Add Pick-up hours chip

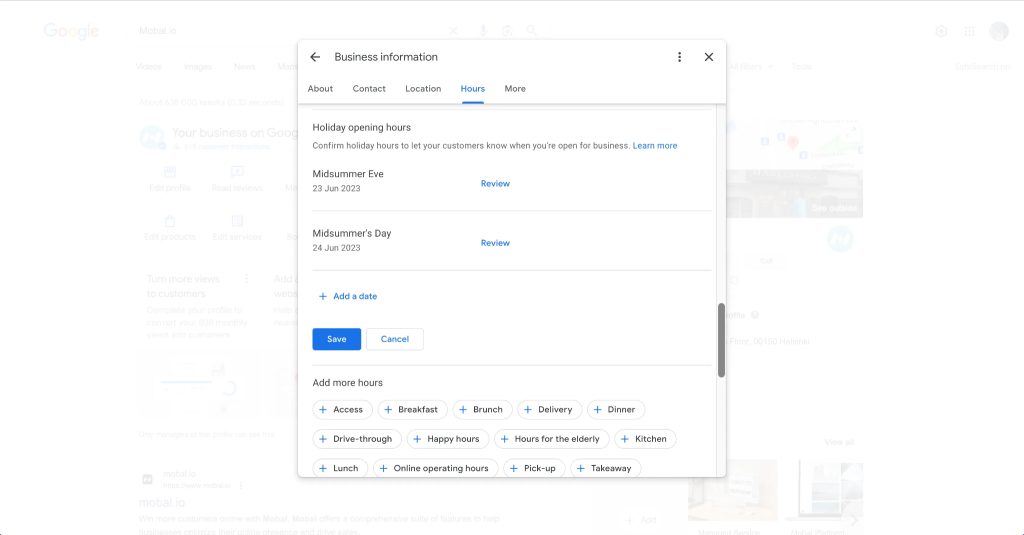pos(536,468)
